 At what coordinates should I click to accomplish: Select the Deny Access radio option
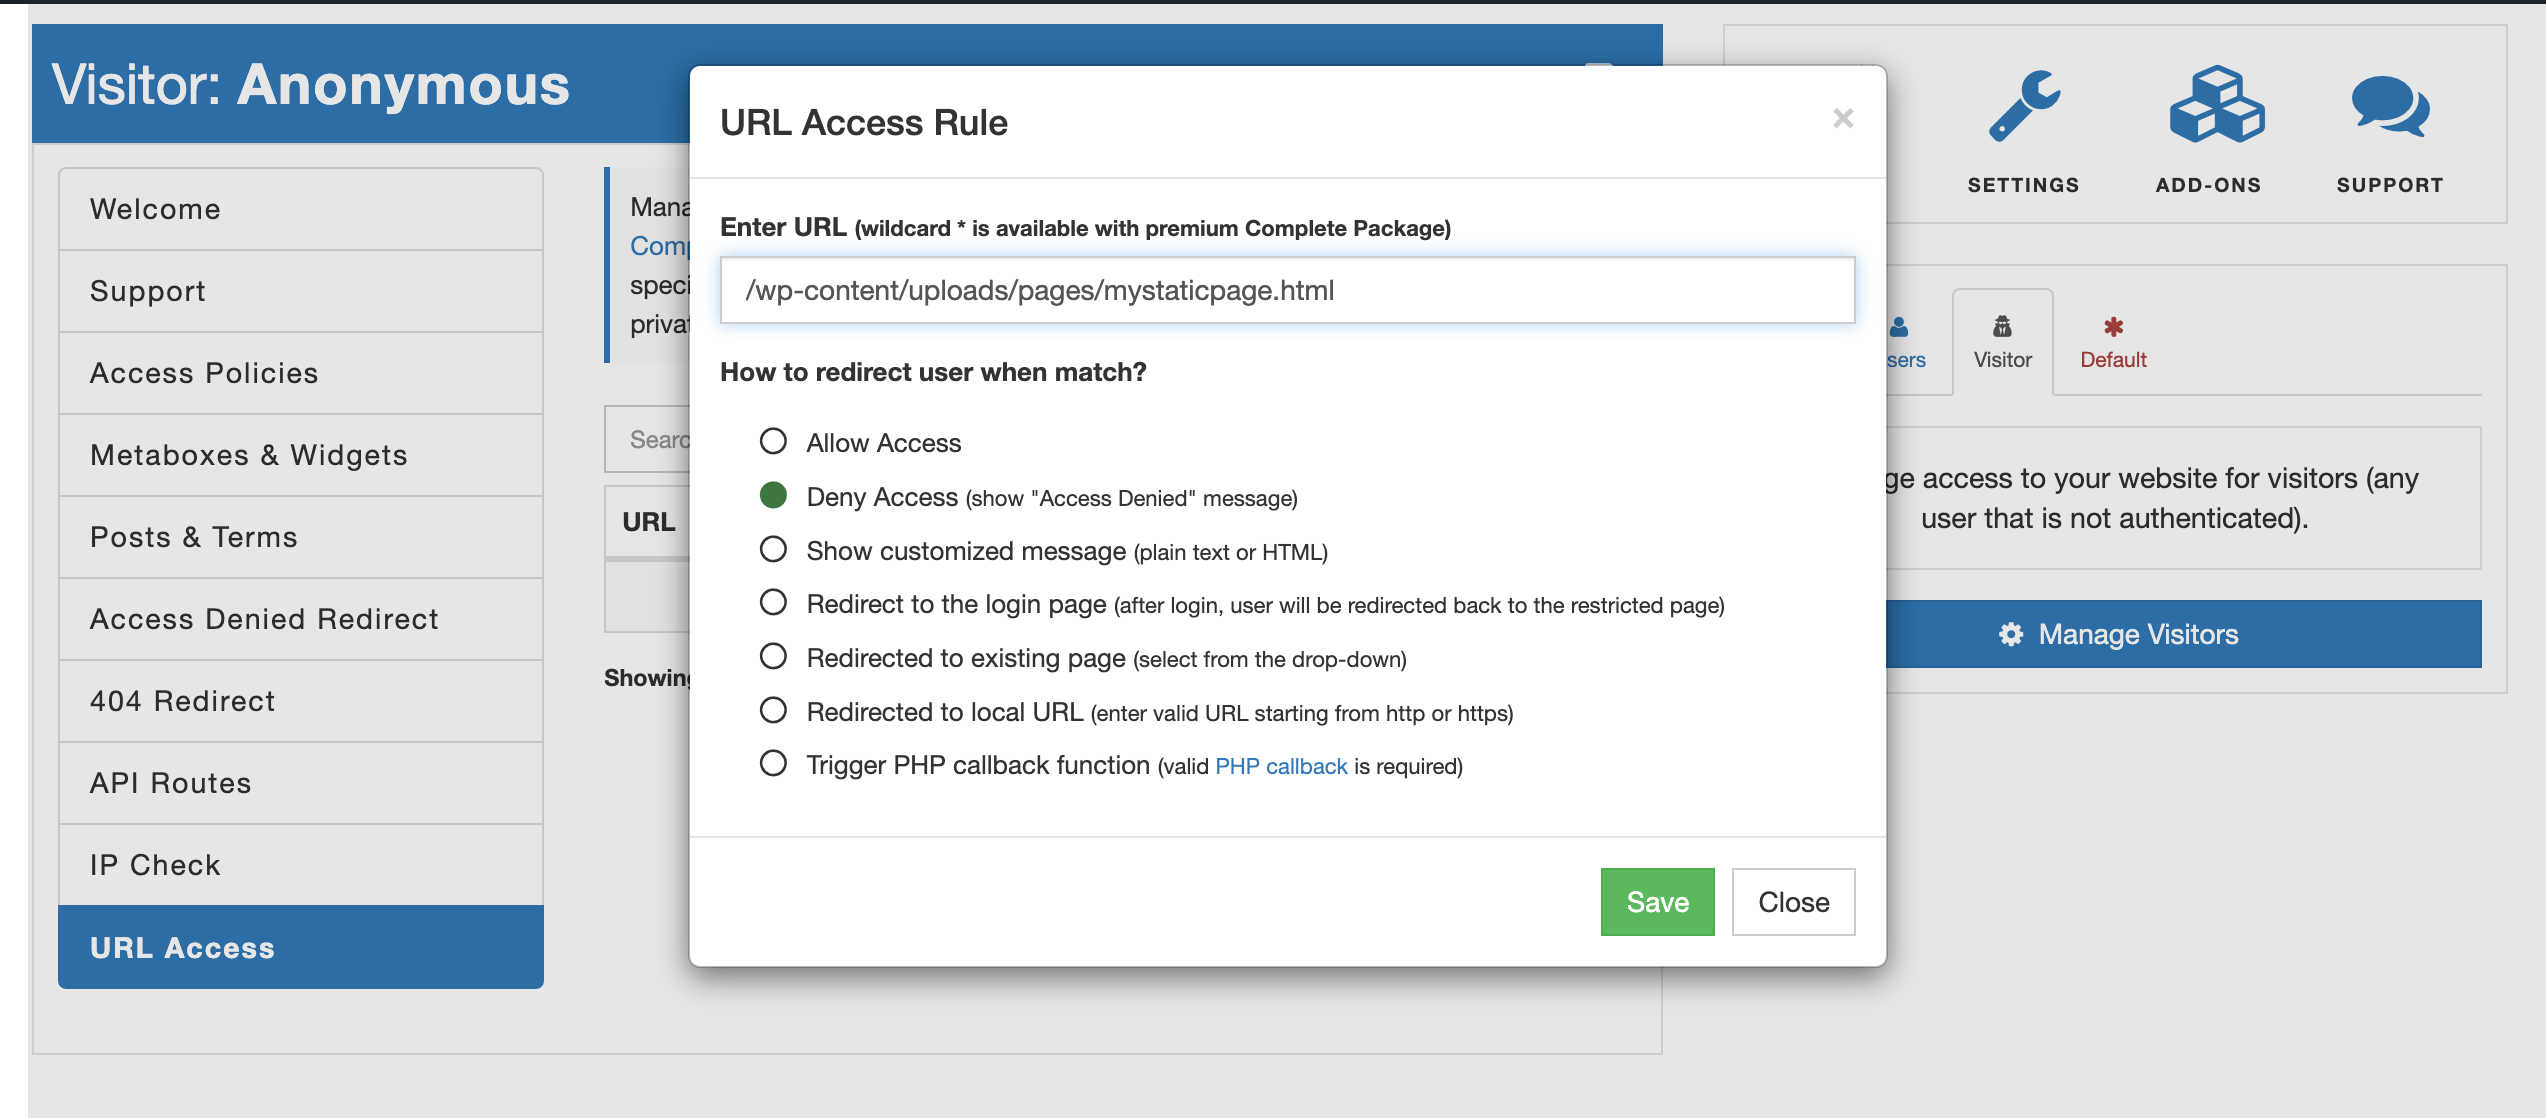point(773,496)
